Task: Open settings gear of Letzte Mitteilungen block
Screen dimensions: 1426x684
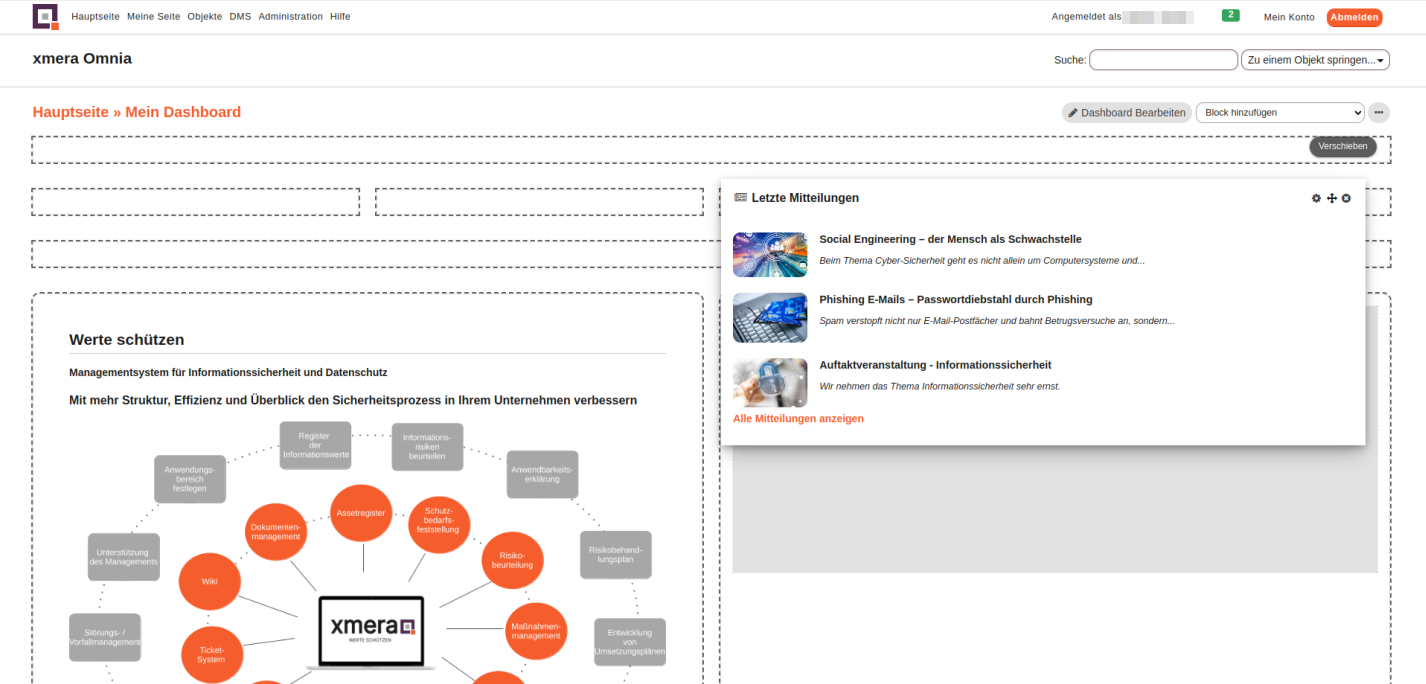Action: click(1316, 199)
